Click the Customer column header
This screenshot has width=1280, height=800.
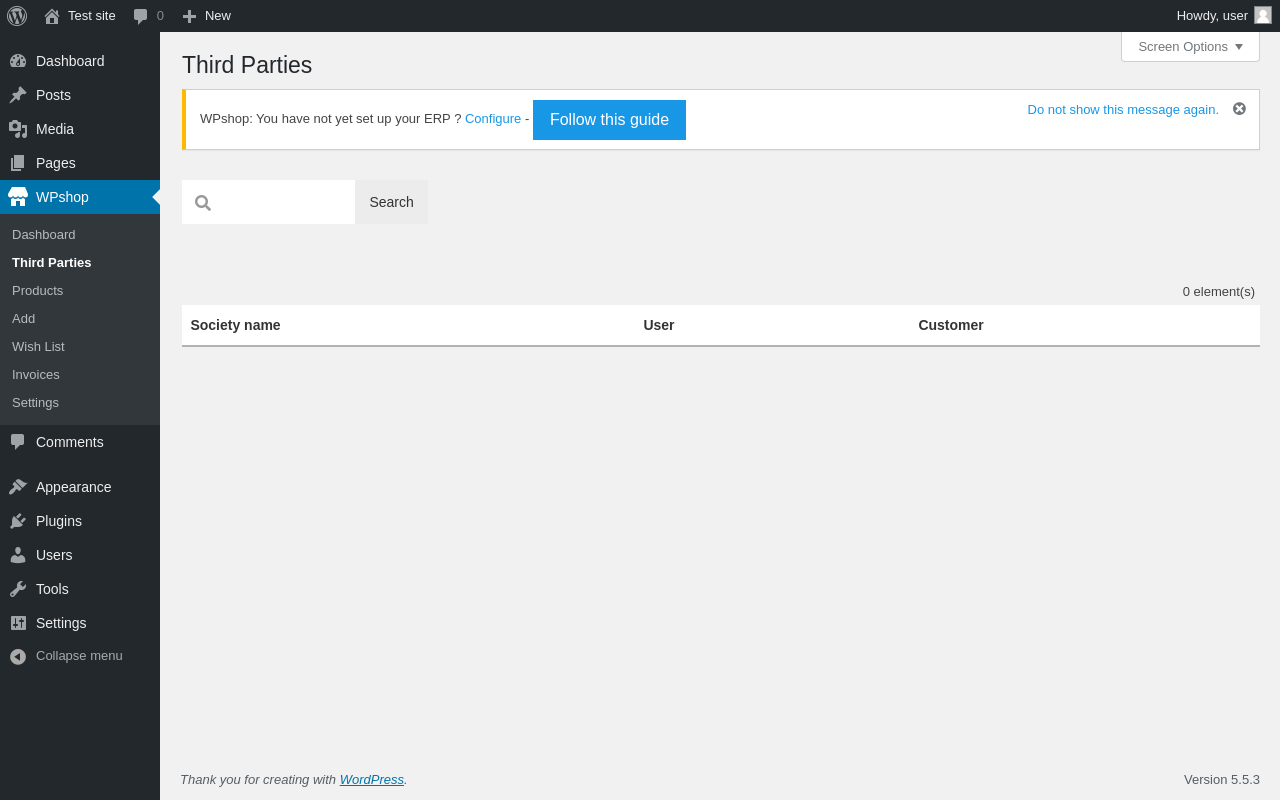[951, 325]
